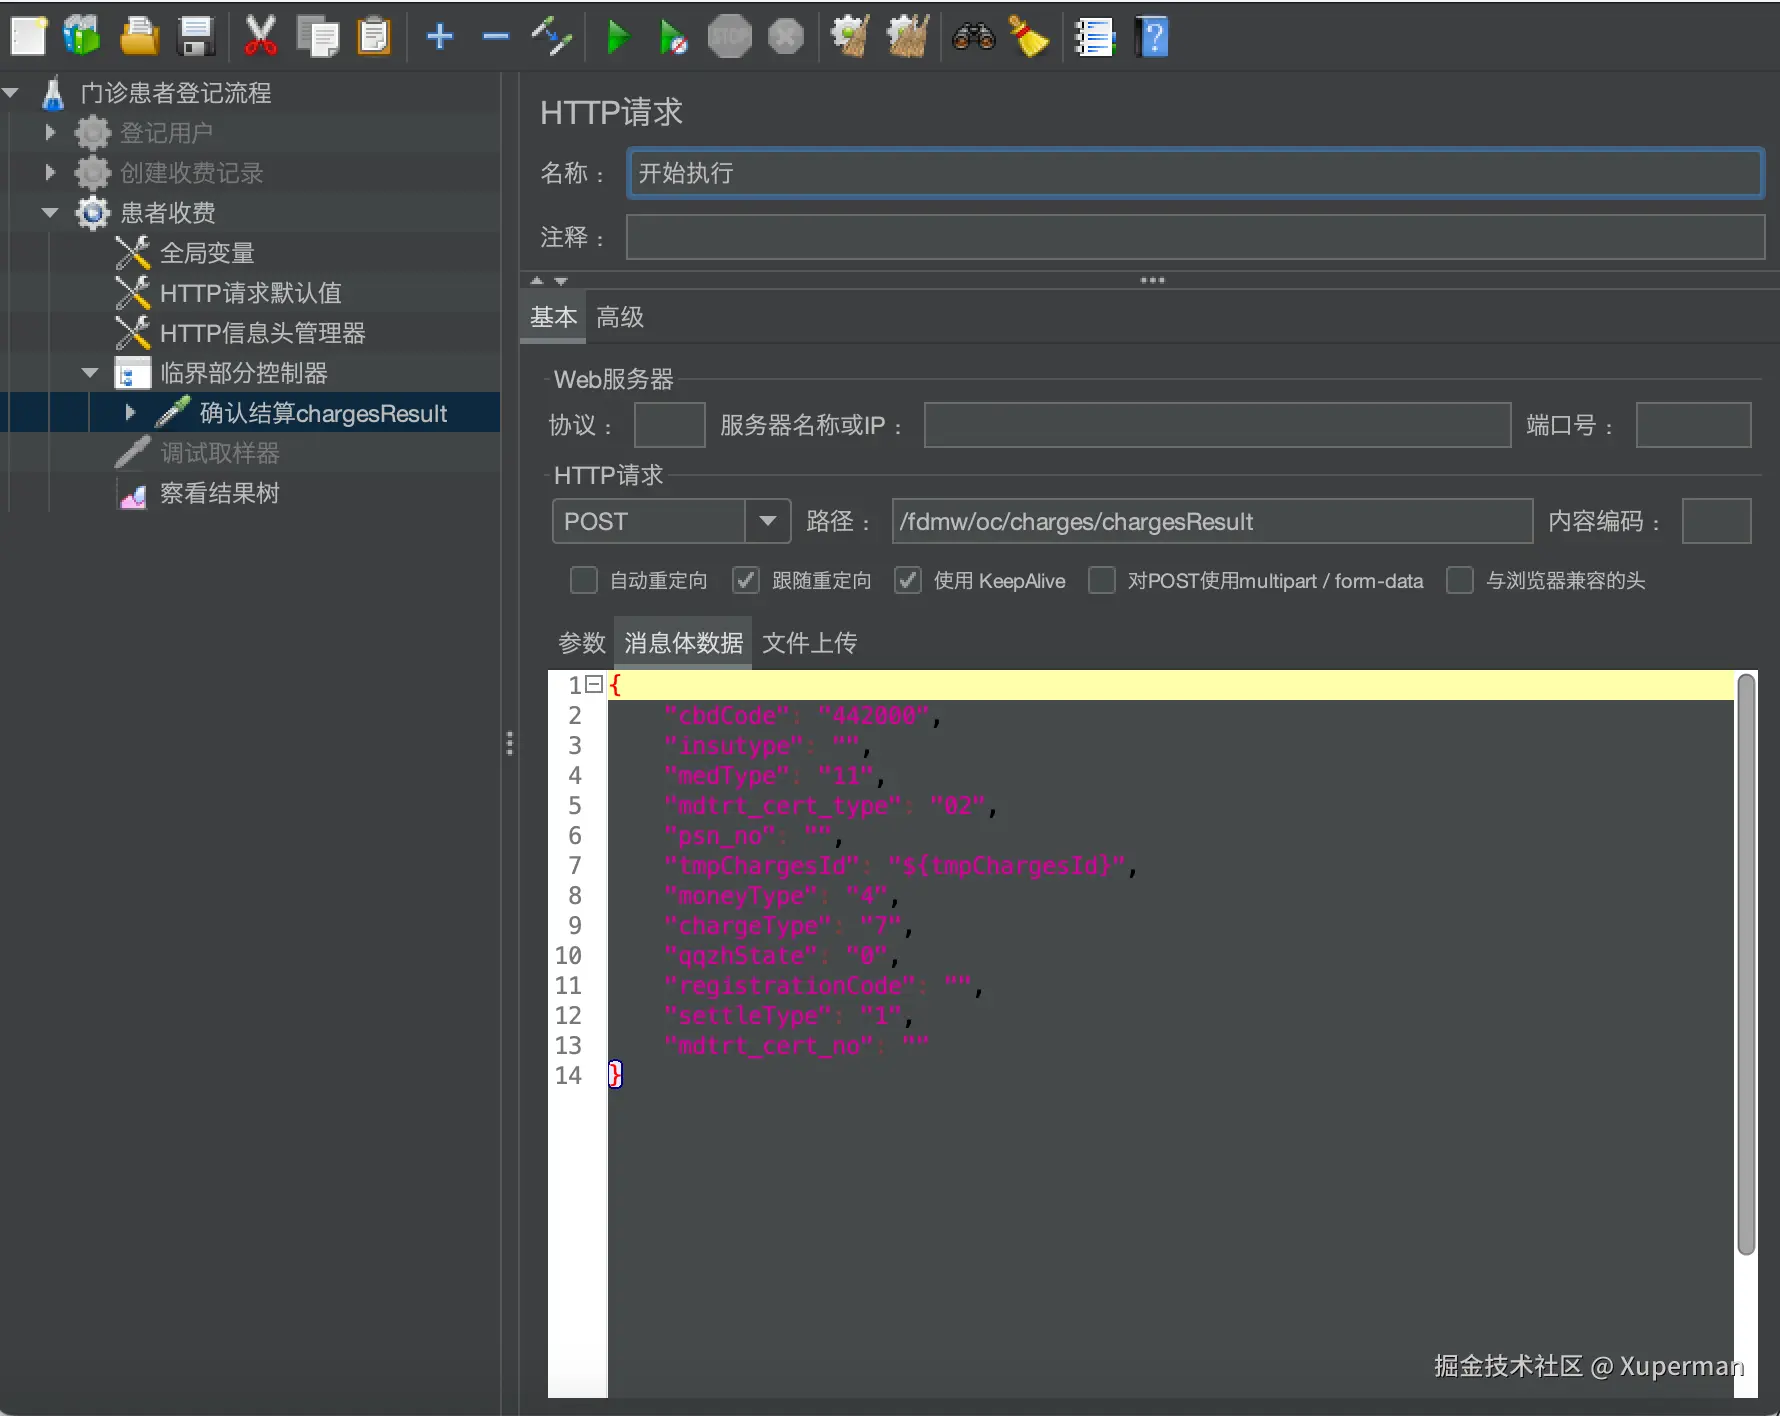
Task: Open the Function Helper list icon
Action: pos(1094,37)
